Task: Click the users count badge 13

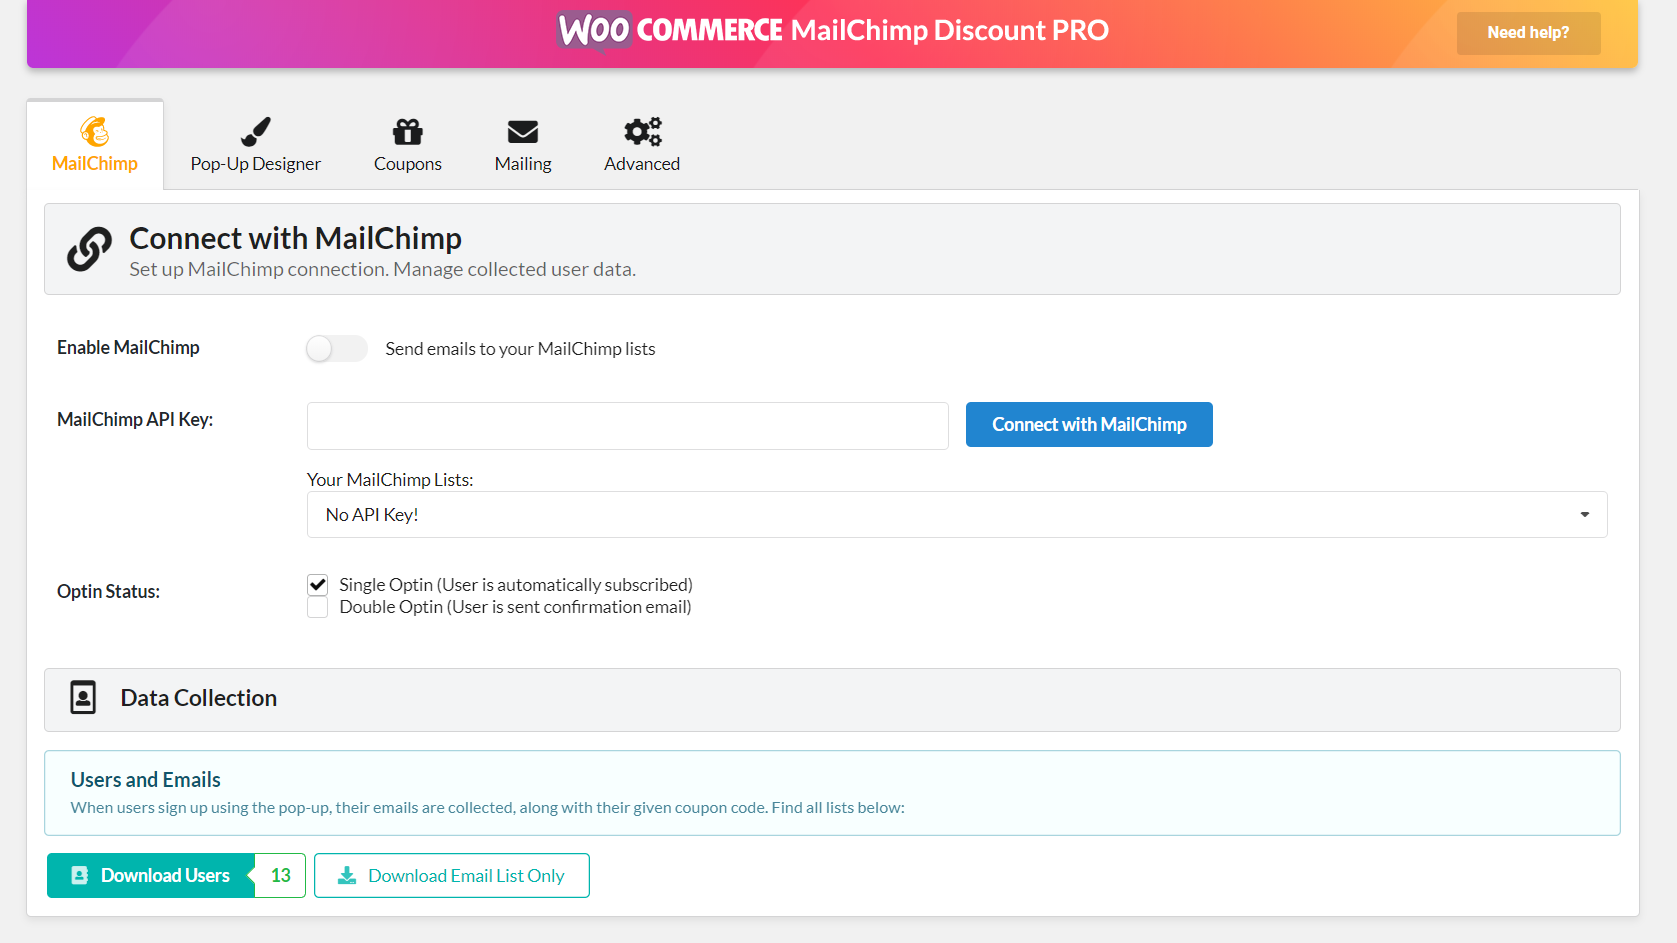Action: 281,875
